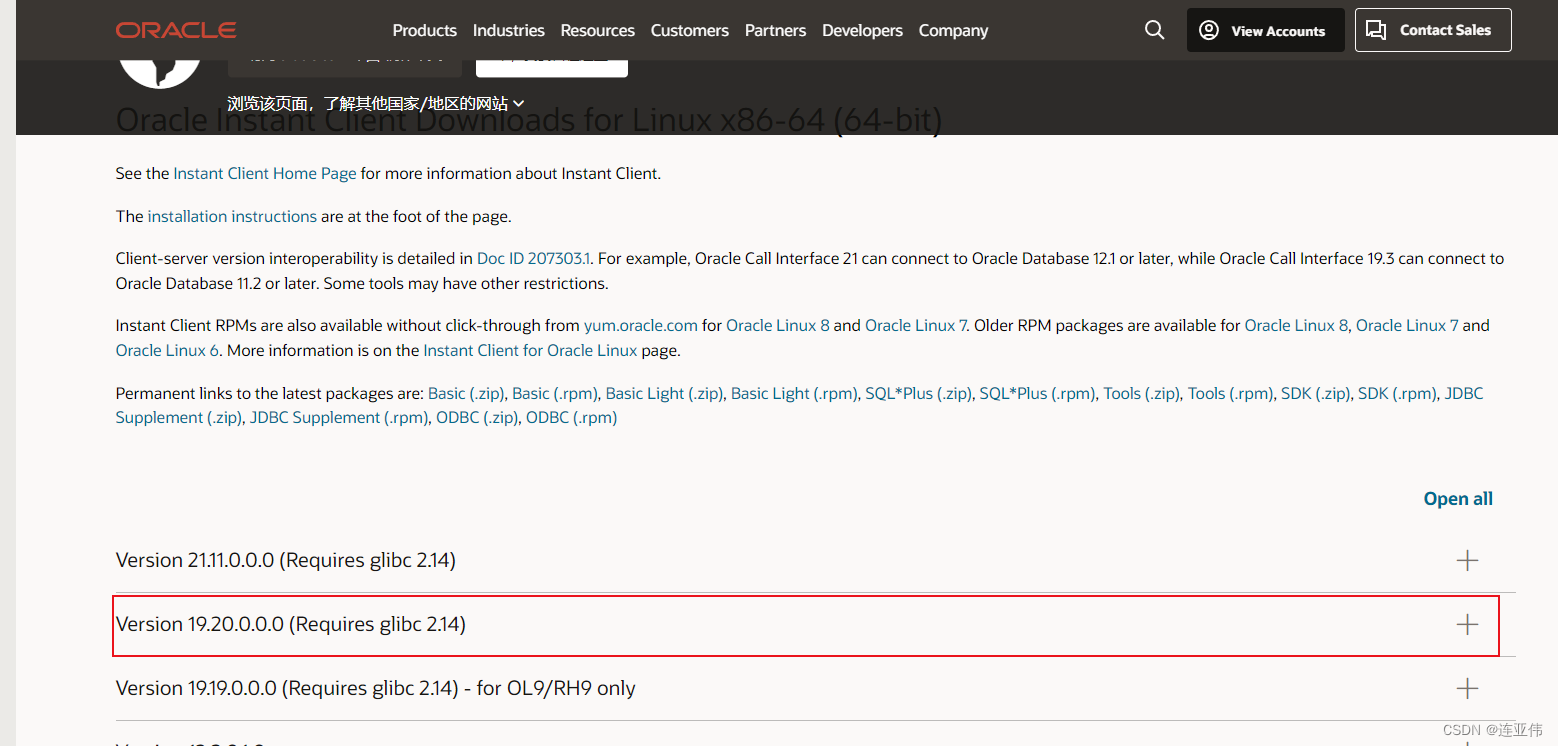Expand Version 19.19.0.0.0 OL9/RH9 plus icon

(x=1467, y=688)
